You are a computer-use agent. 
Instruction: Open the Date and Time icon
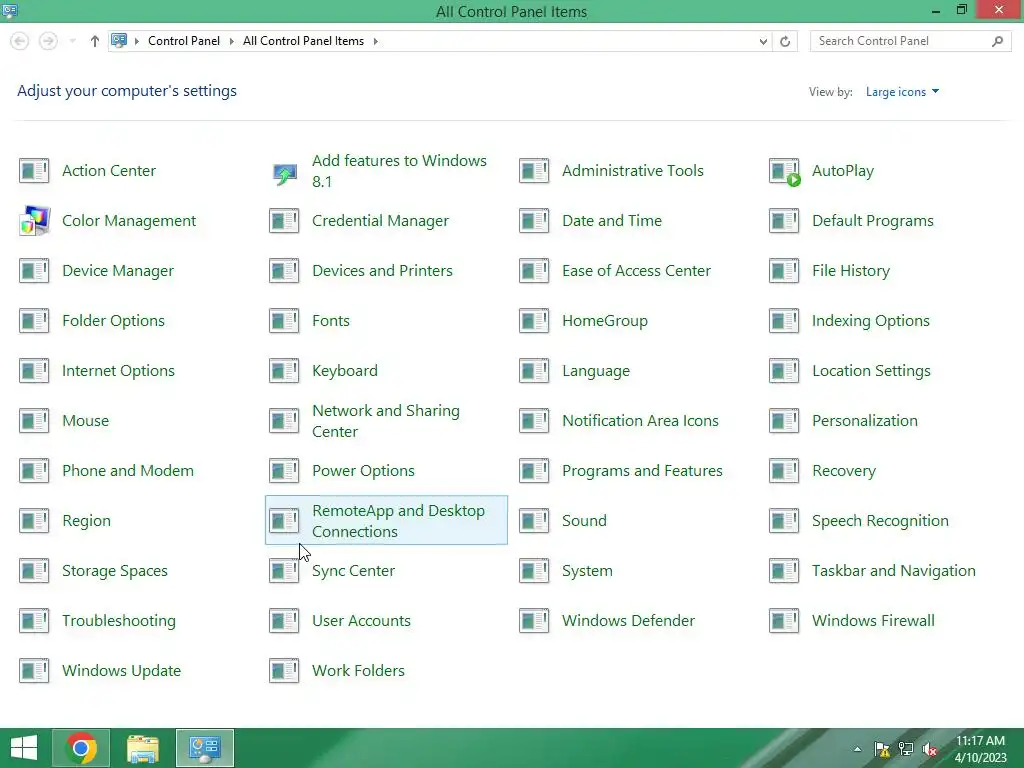pos(534,221)
